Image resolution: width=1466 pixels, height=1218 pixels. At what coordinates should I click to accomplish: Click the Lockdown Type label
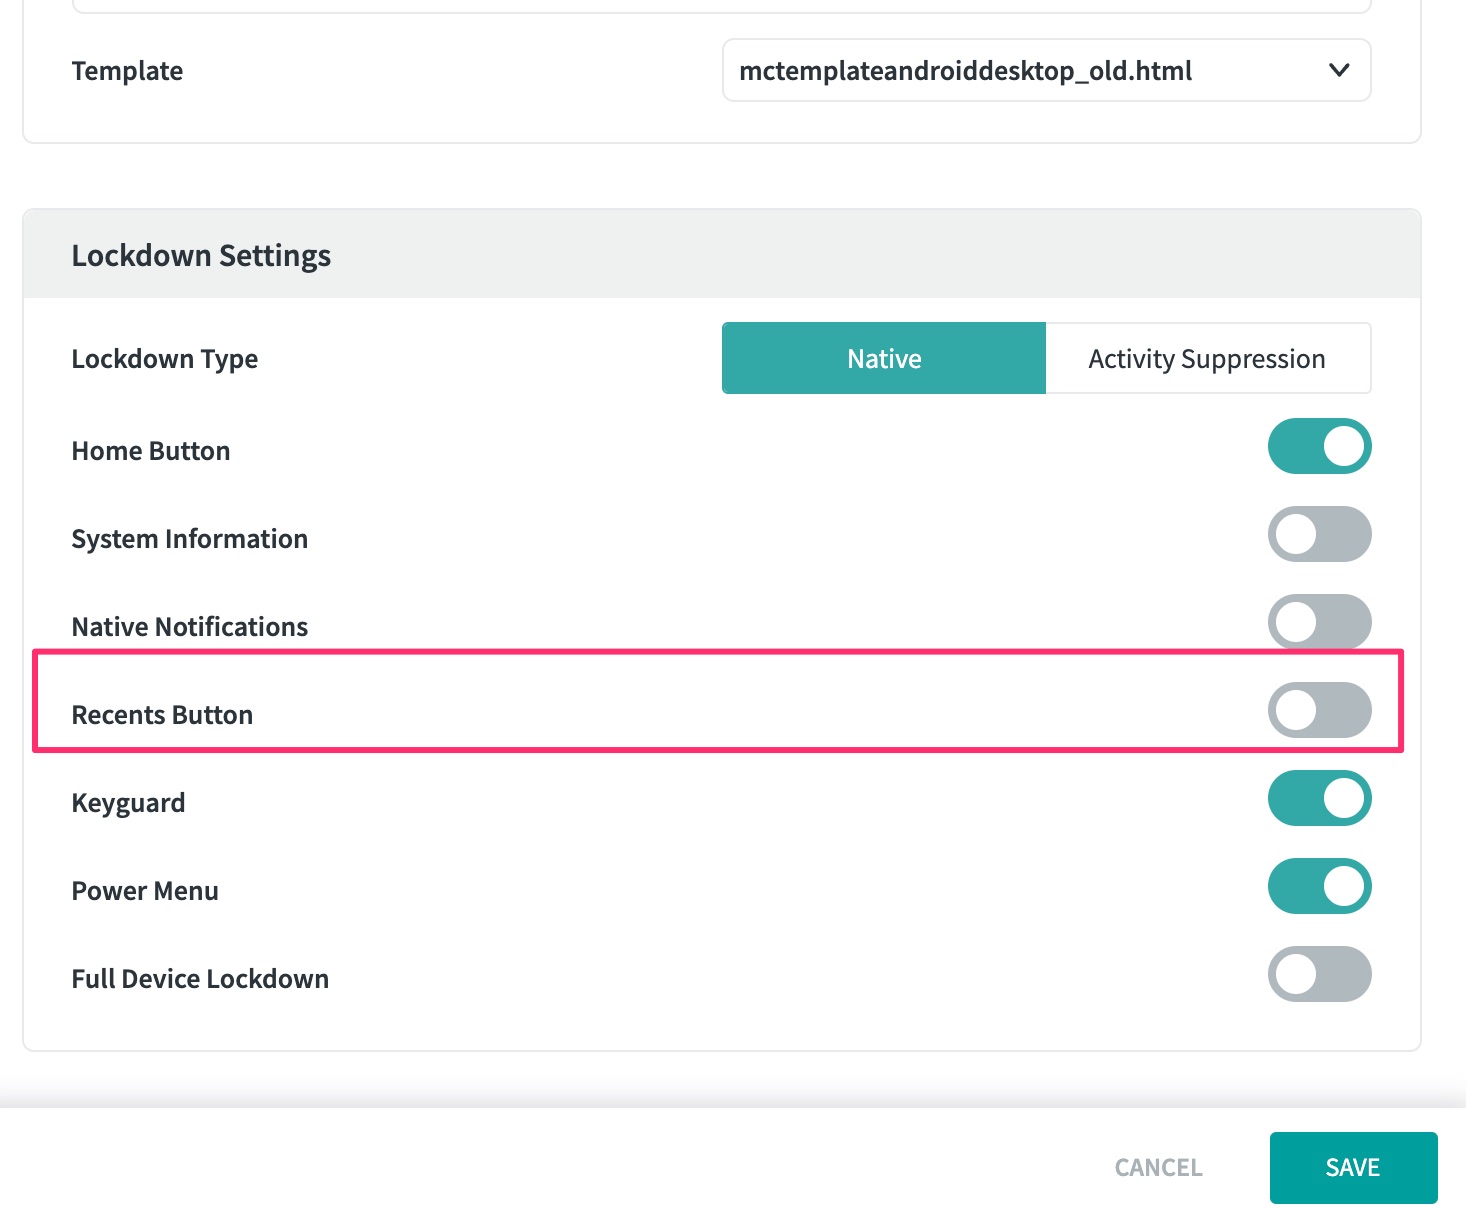pyautogui.click(x=165, y=359)
